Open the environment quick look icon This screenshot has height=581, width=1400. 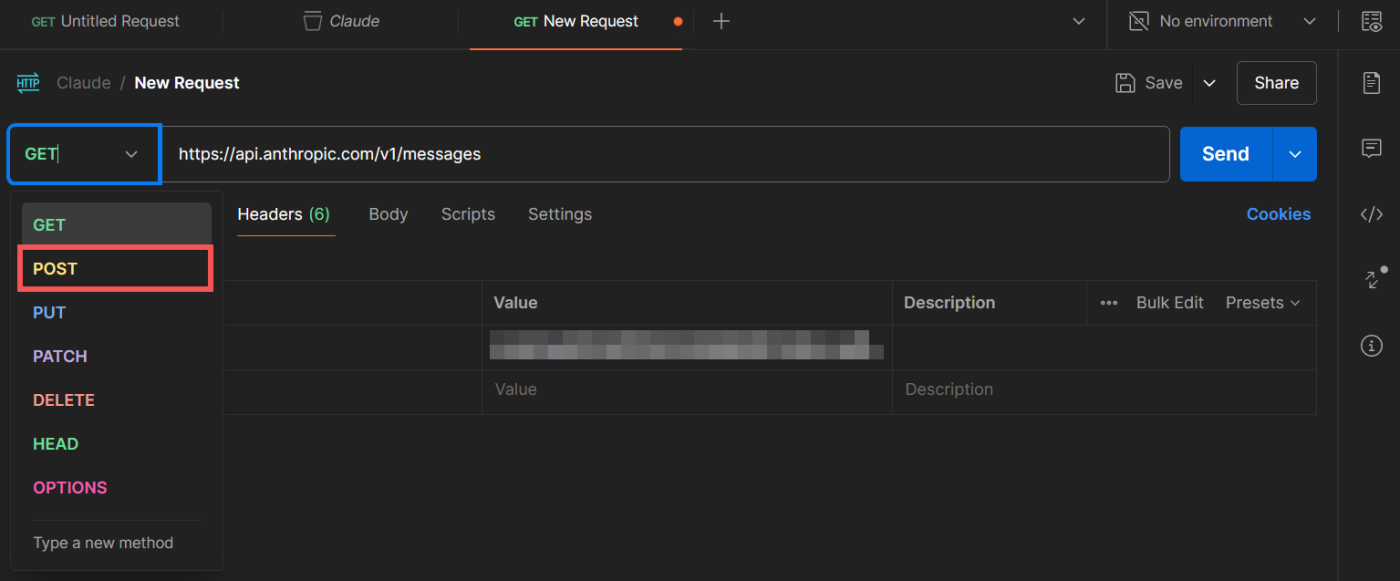[x=1372, y=21]
